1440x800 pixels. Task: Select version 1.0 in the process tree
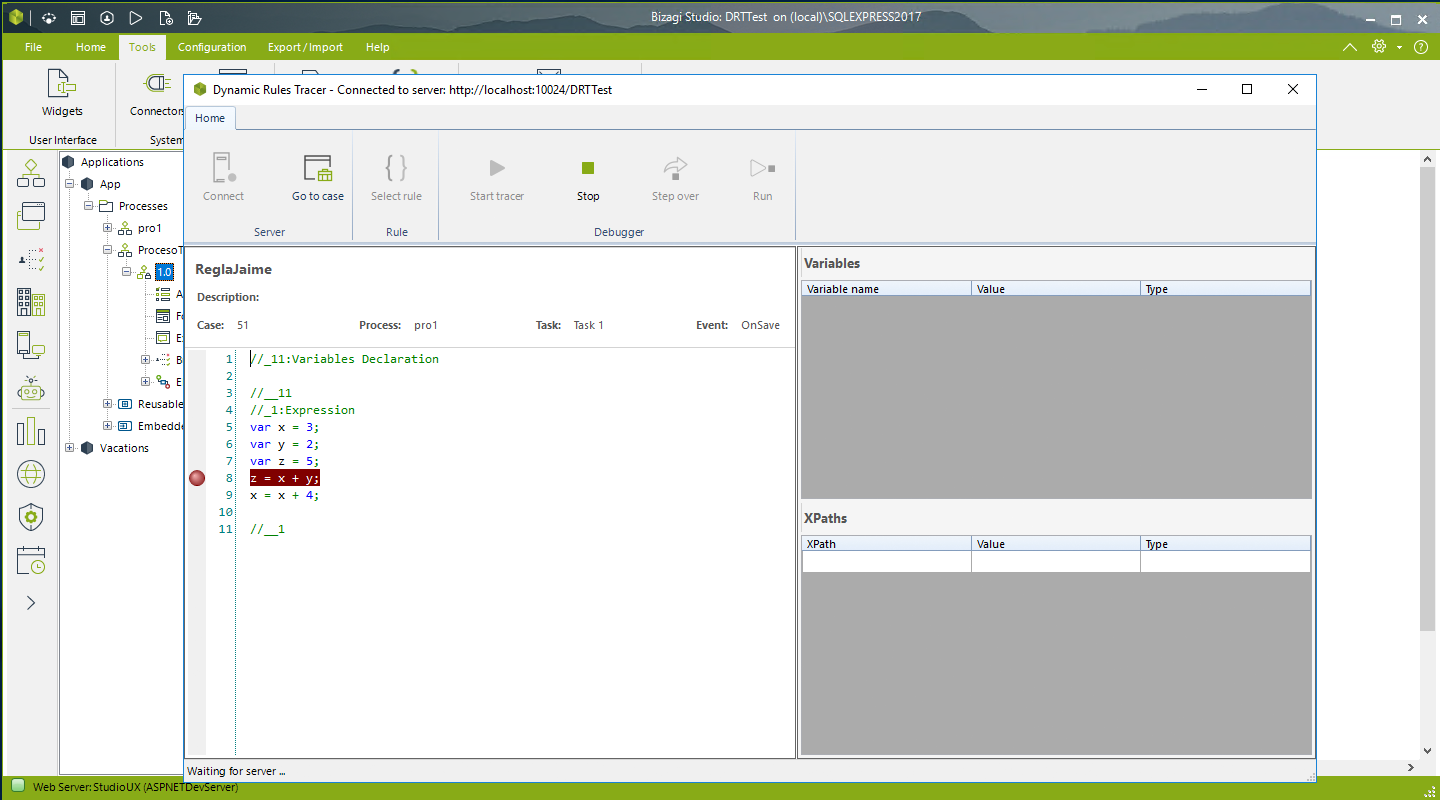point(164,272)
